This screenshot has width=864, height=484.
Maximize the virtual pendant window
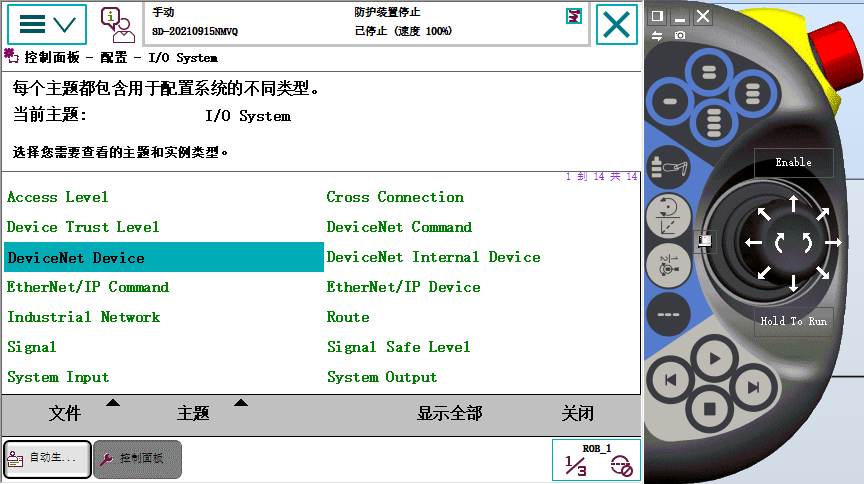657,16
